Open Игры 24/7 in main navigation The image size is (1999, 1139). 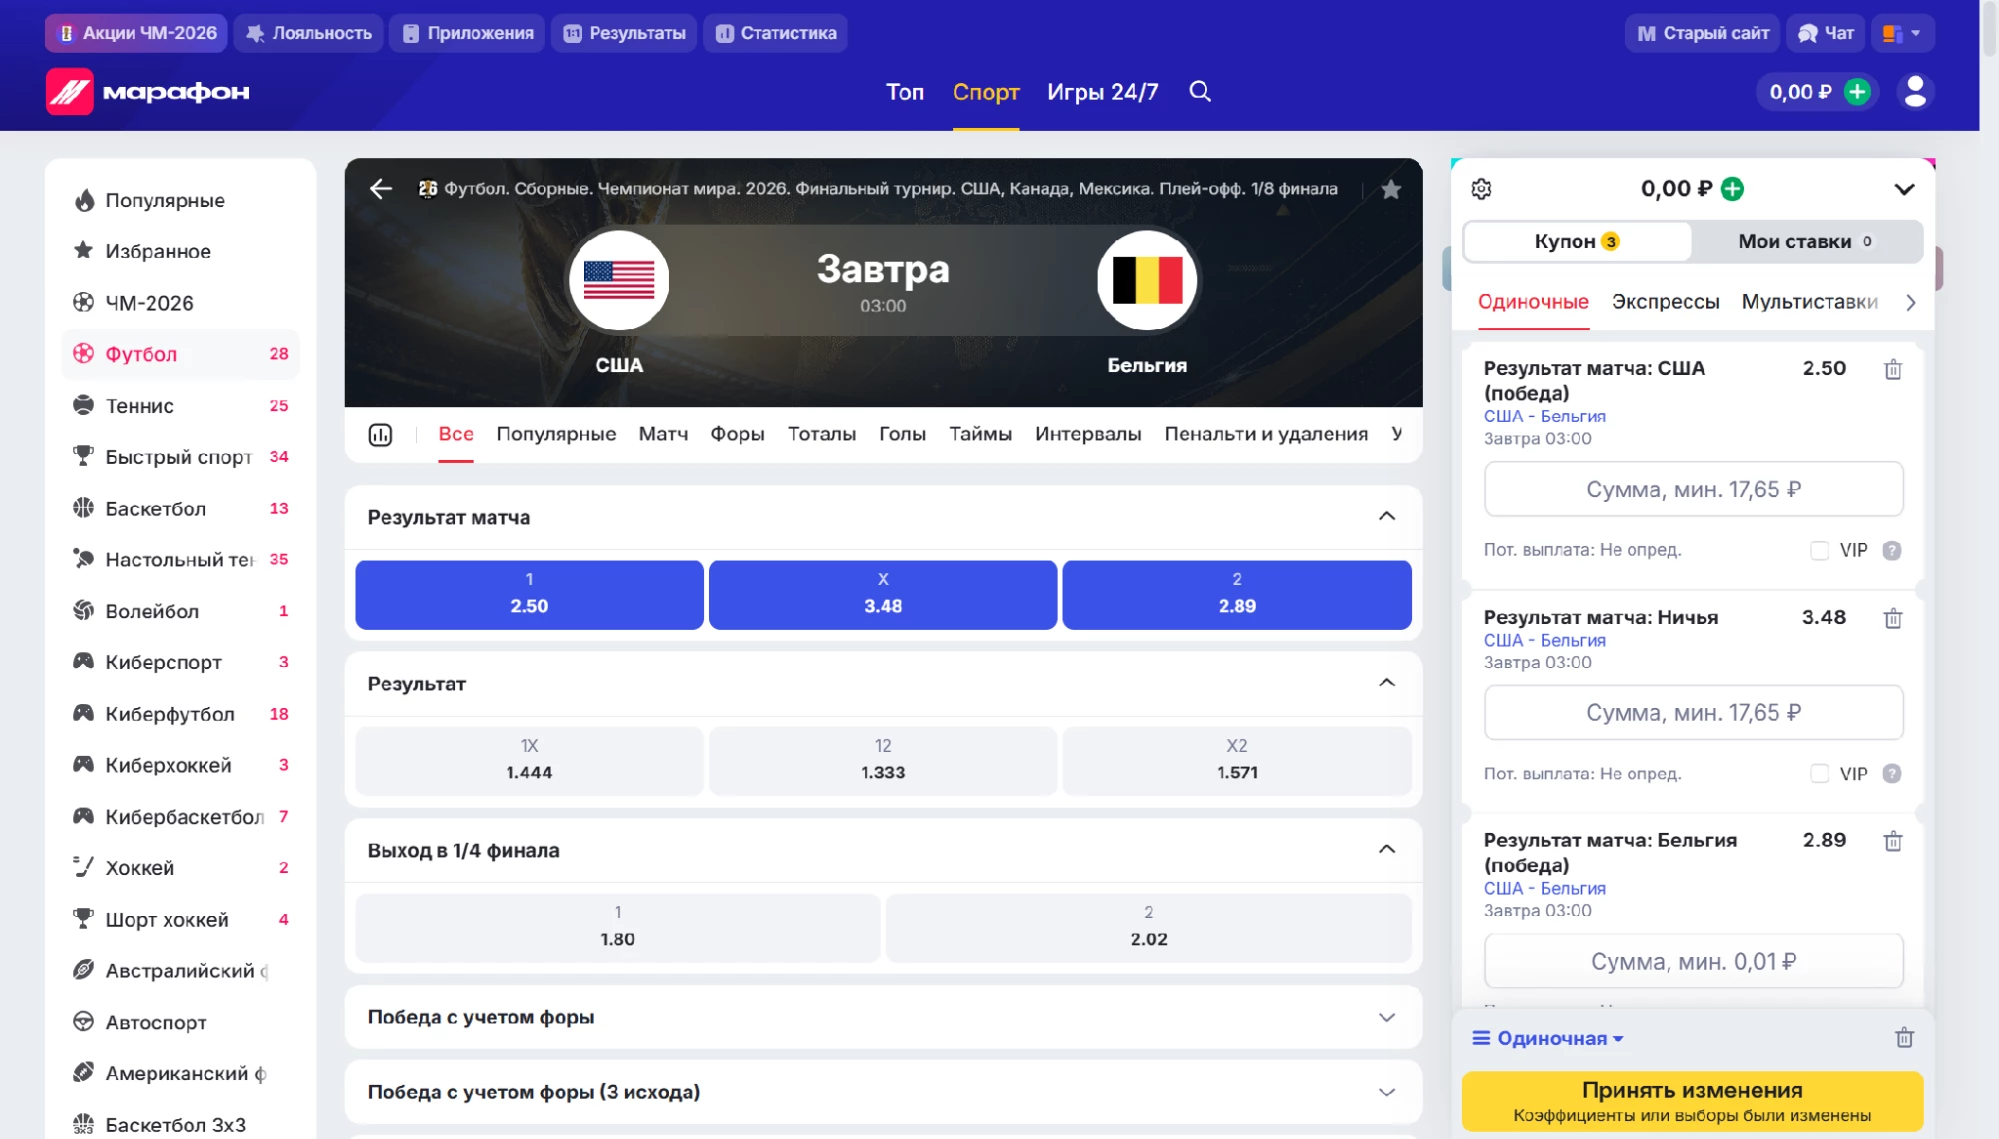(1102, 92)
